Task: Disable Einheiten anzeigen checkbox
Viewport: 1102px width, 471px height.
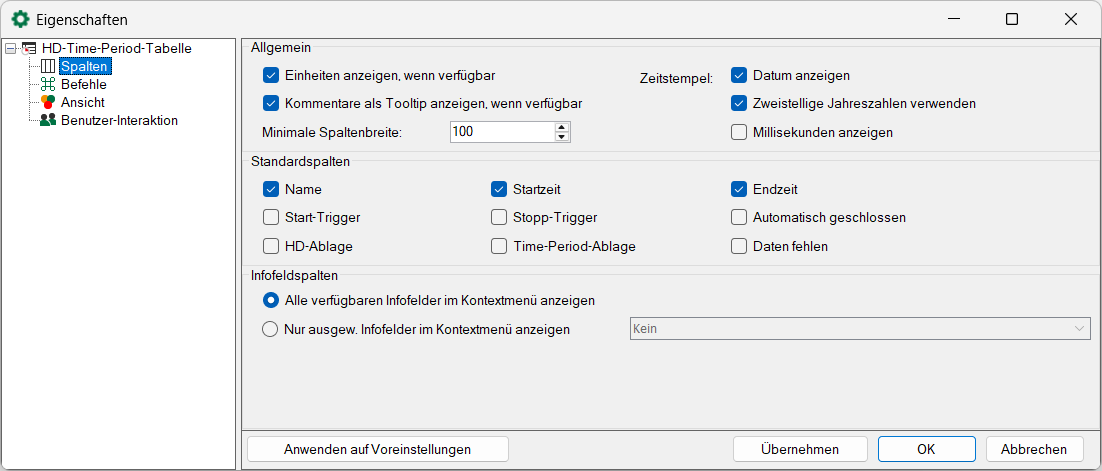Action: [270, 75]
